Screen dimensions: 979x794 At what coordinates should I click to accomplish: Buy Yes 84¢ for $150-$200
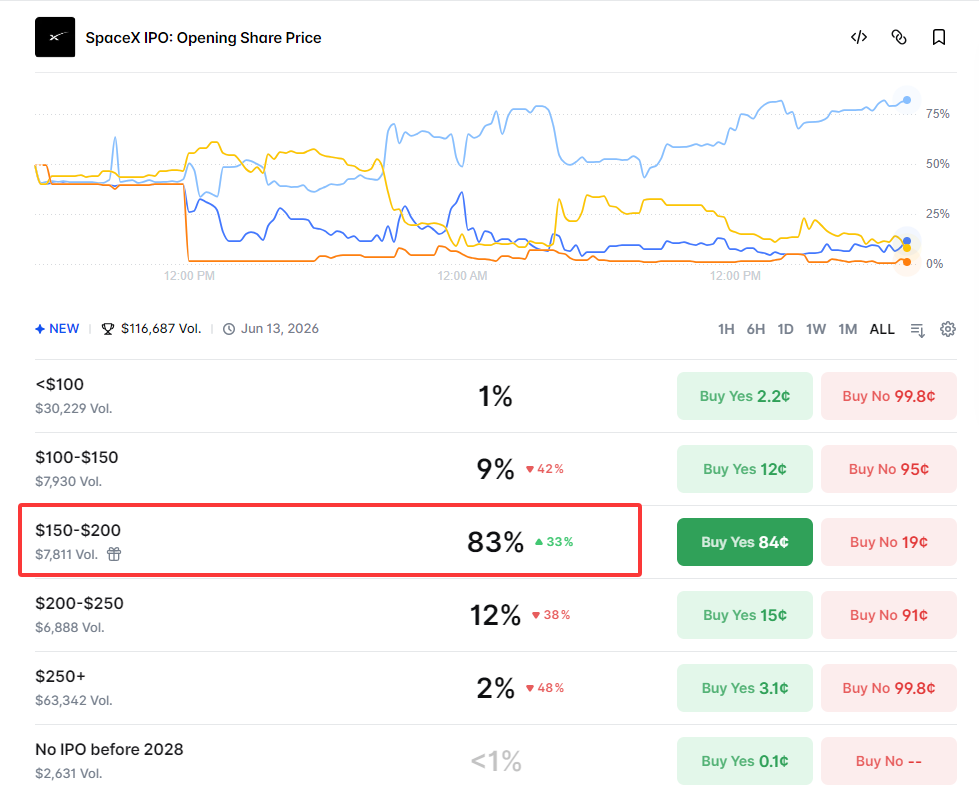pyautogui.click(x=744, y=542)
